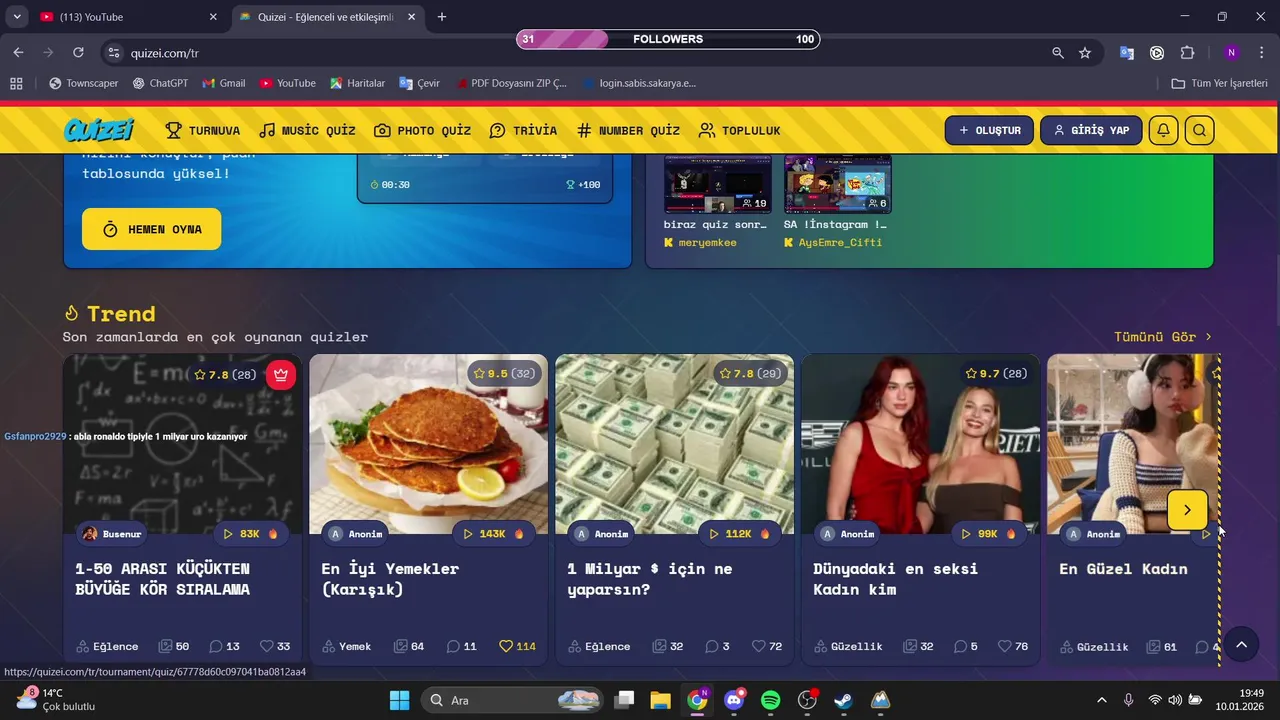The image size is (1280, 720).
Task: Show hidden system tray icons
Action: 1102,700
